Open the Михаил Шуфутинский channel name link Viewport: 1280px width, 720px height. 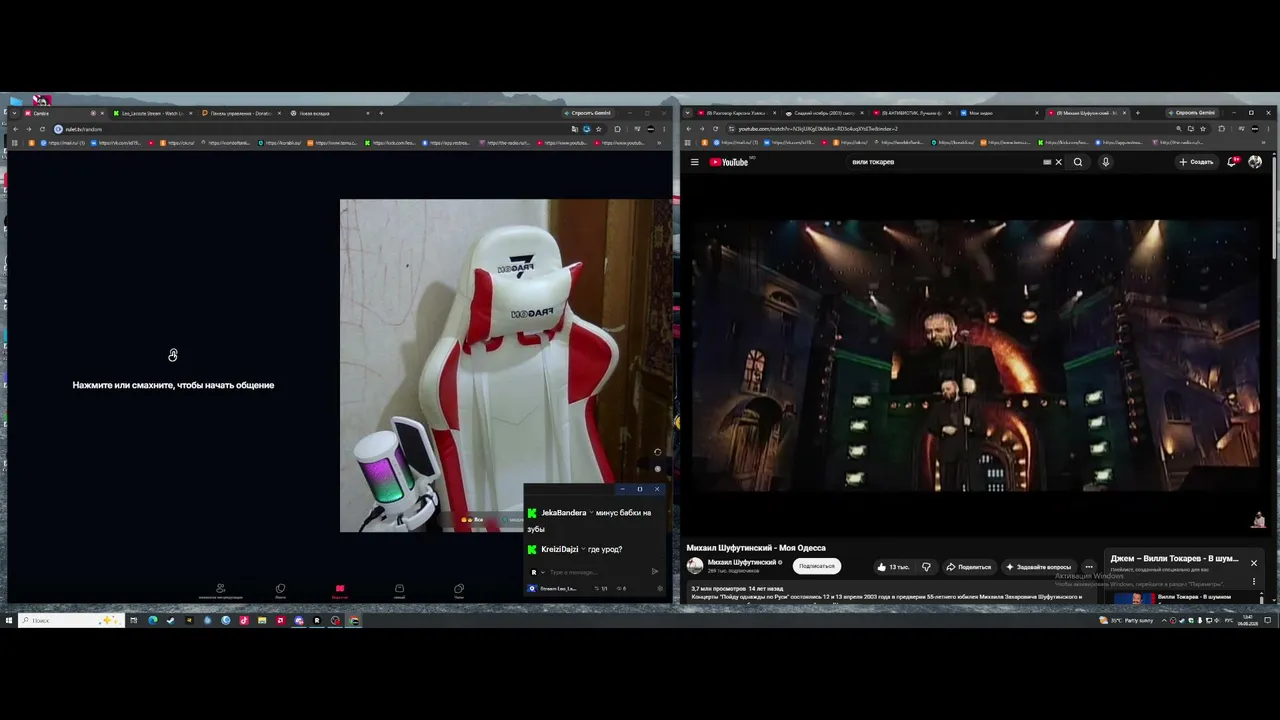744,562
